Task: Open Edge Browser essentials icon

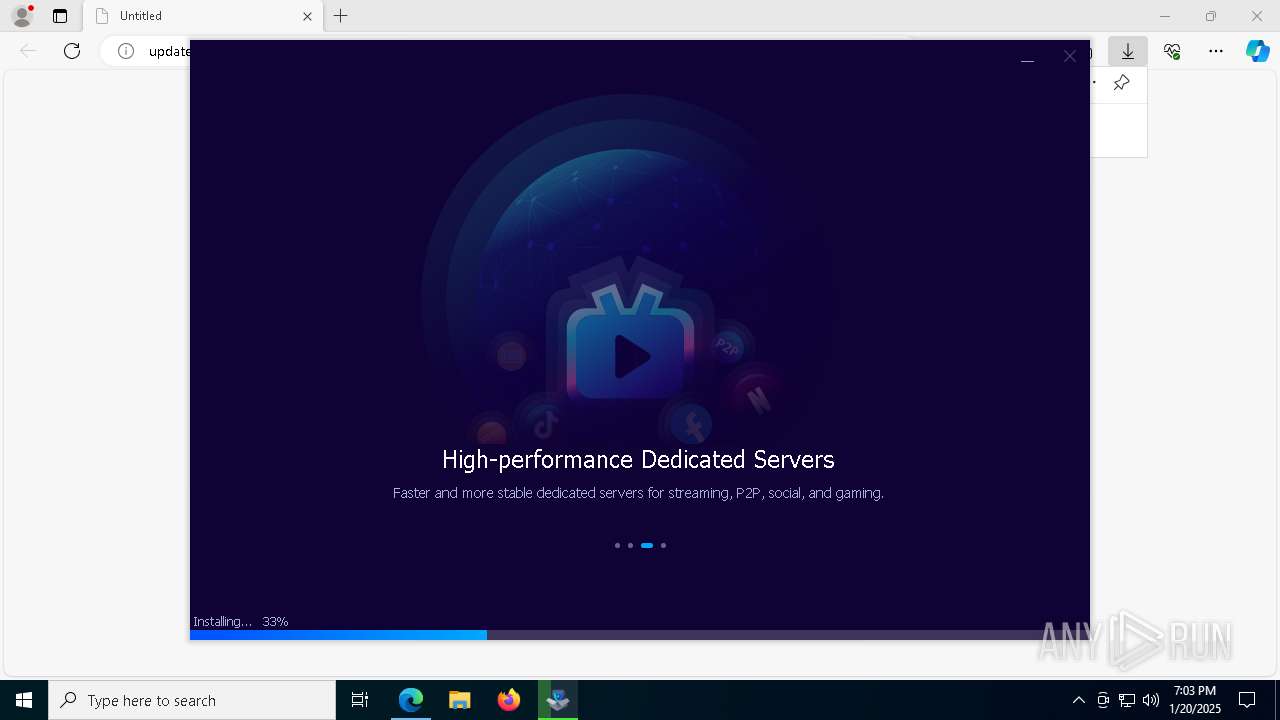Action: pyautogui.click(x=1172, y=51)
